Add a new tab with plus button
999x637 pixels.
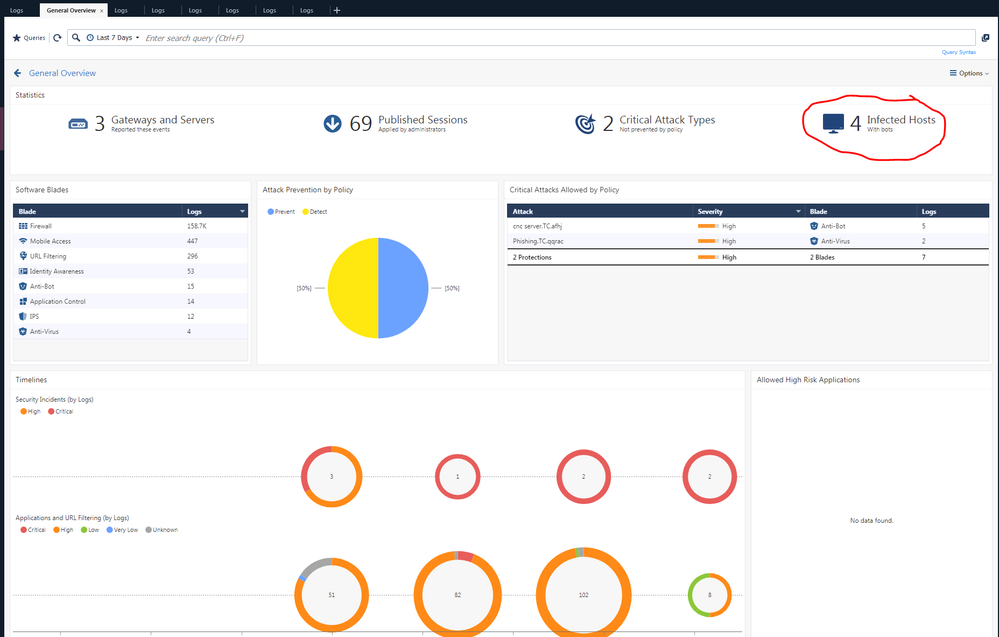click(x=337, y=10)
